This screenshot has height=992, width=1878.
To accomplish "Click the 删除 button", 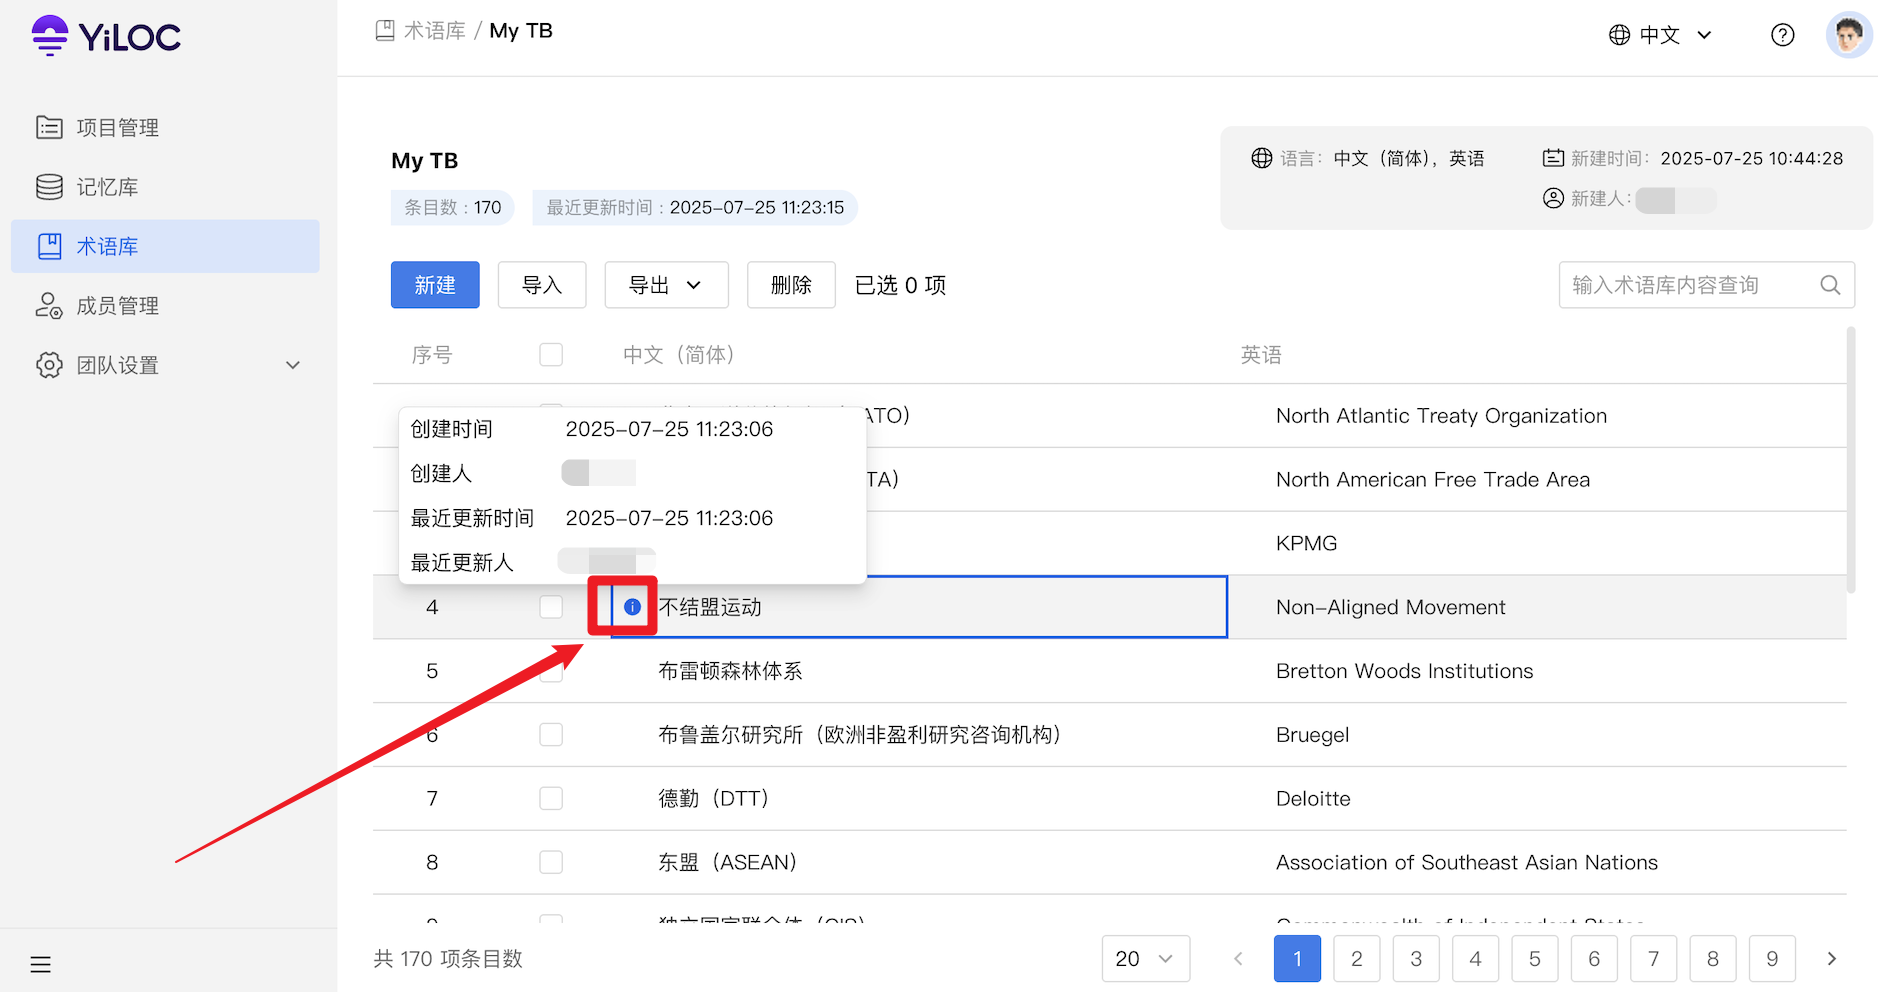I will coord(791,285).
